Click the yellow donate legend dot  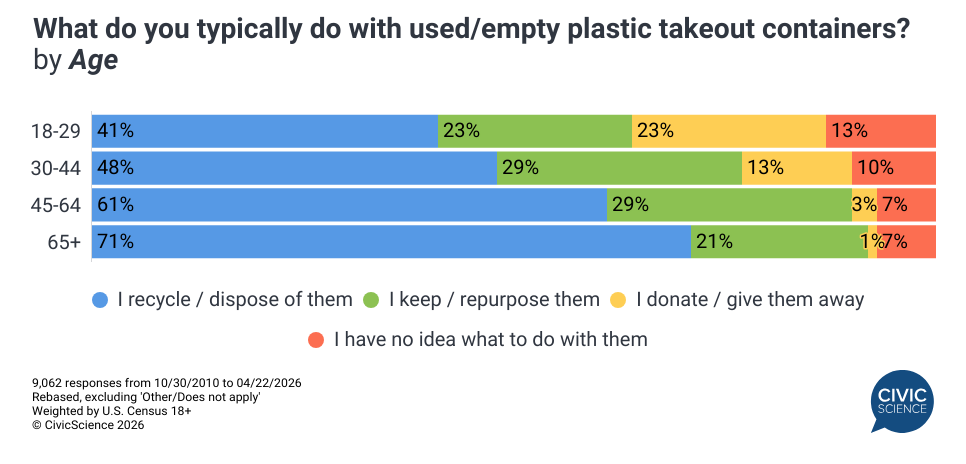618,299
